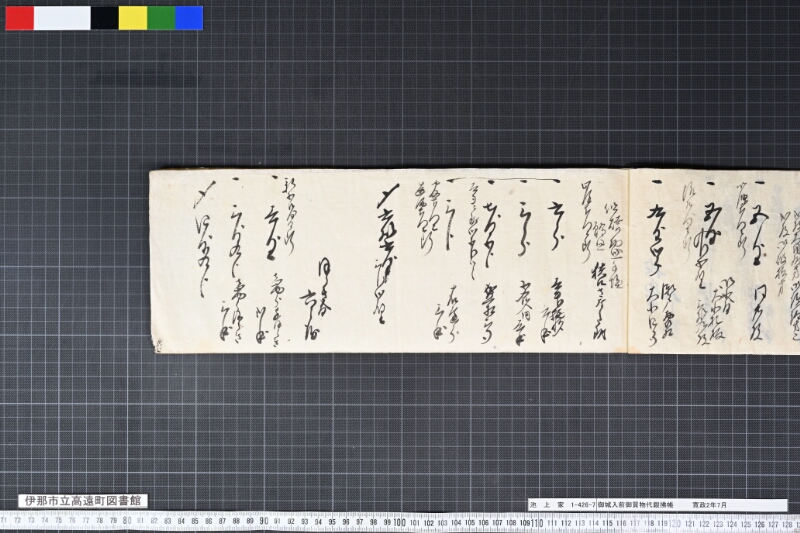Select the black color patch
Image resolution: width=800 pixels, height=533 pixels.
coord(105,18)
